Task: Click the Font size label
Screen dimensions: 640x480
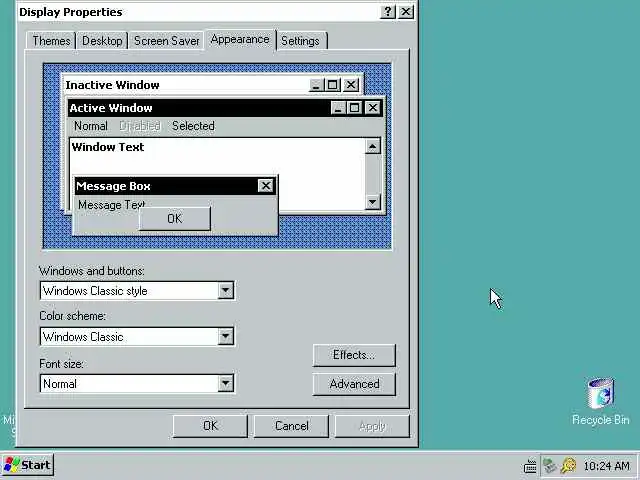Action: tap(61, 363)
